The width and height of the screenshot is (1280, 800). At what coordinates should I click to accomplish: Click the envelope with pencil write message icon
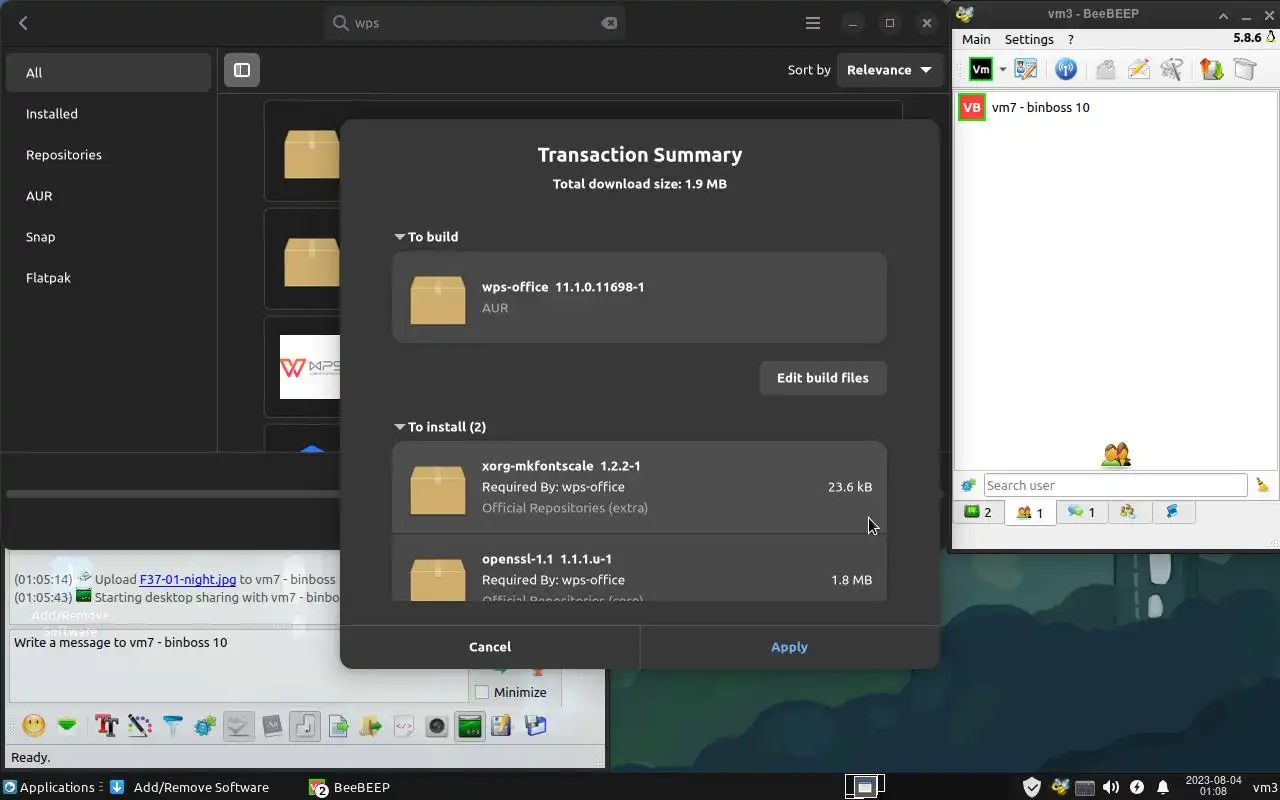pos(1138,69)
